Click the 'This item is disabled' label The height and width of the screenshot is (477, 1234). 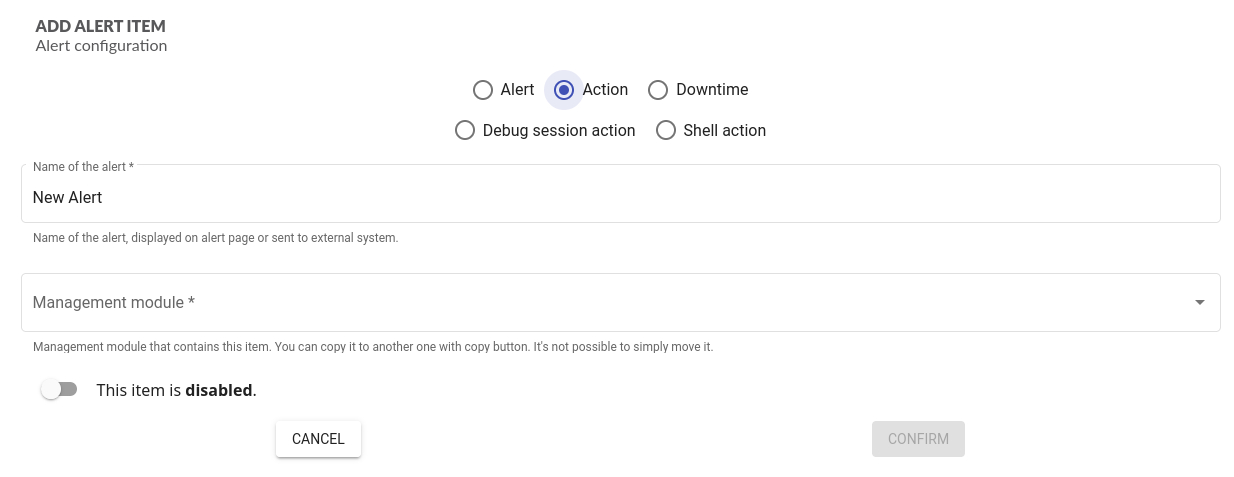(x=176, y=391)
